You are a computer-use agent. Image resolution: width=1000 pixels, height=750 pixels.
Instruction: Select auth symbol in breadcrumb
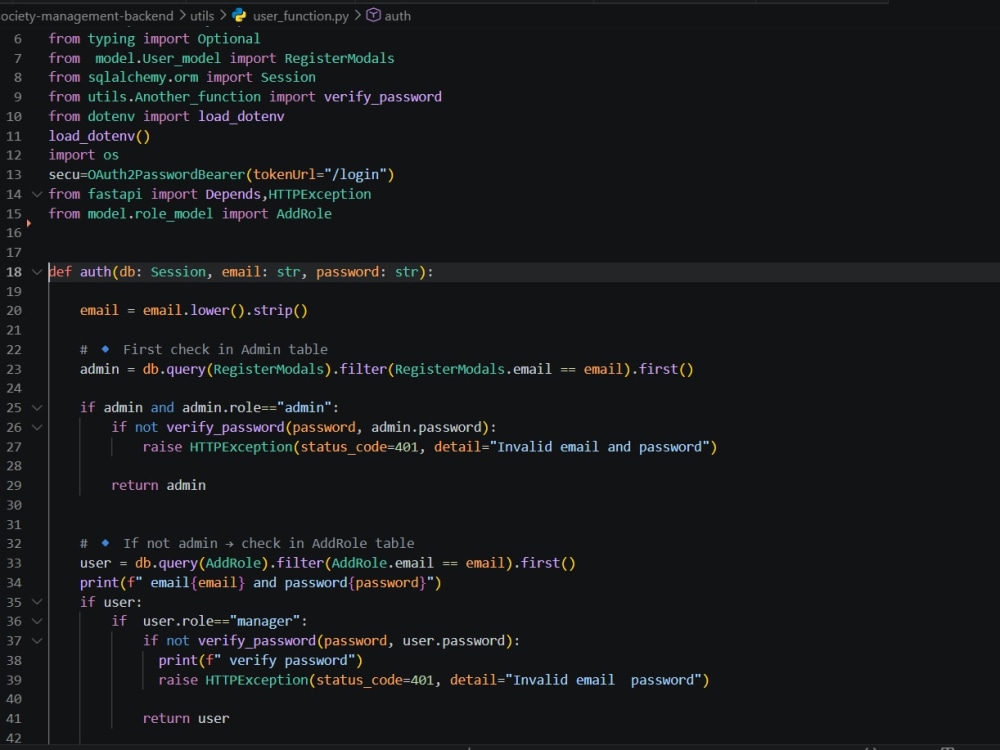(397, 16)
